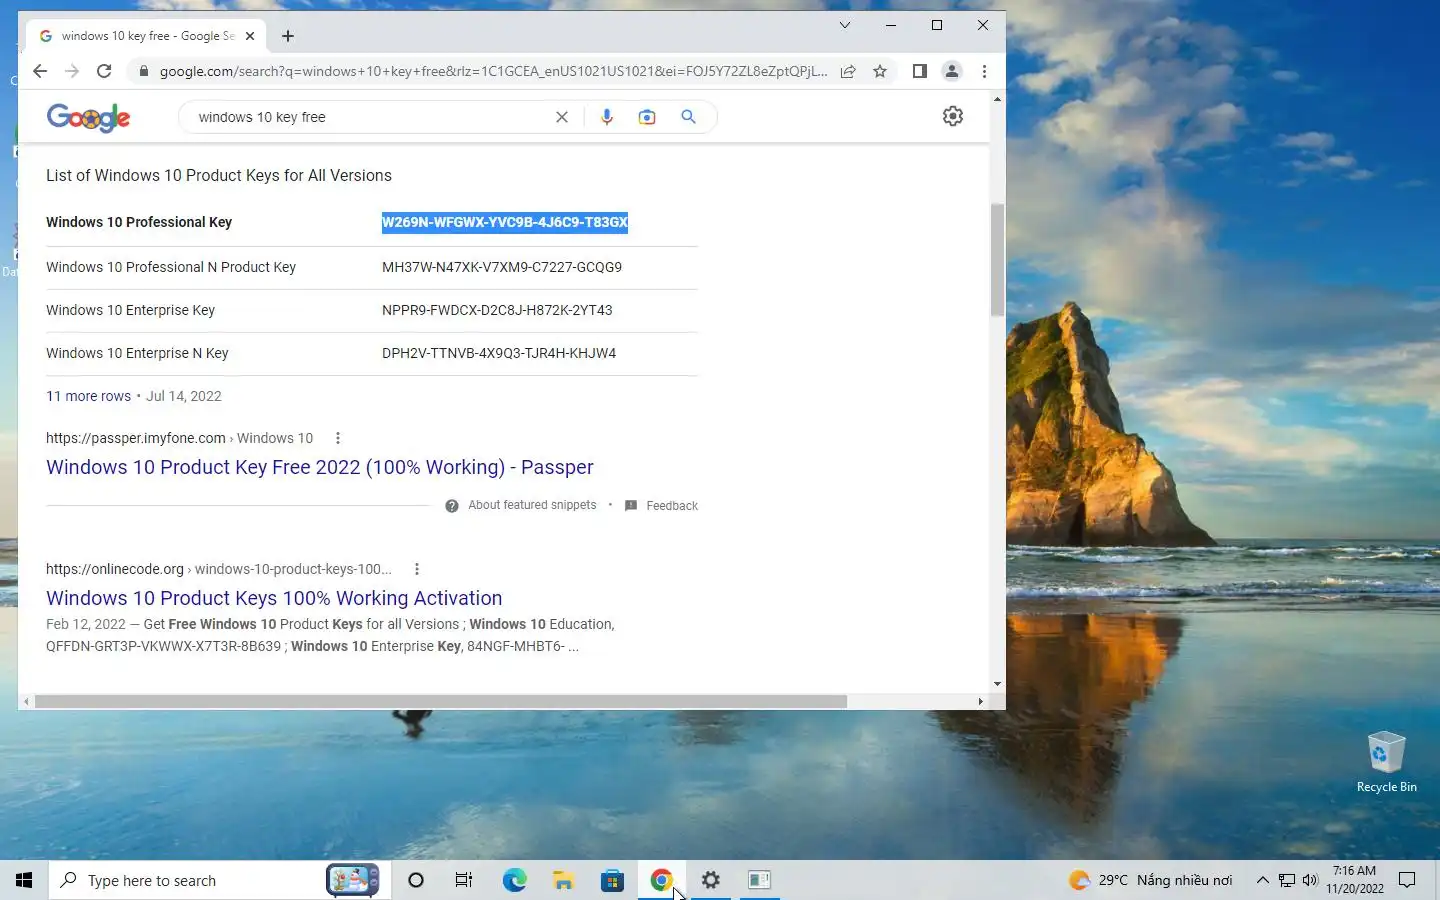Open Google quick settings gear
Image resolution: width=1440 pixels, height=900 pixels.
953,116
